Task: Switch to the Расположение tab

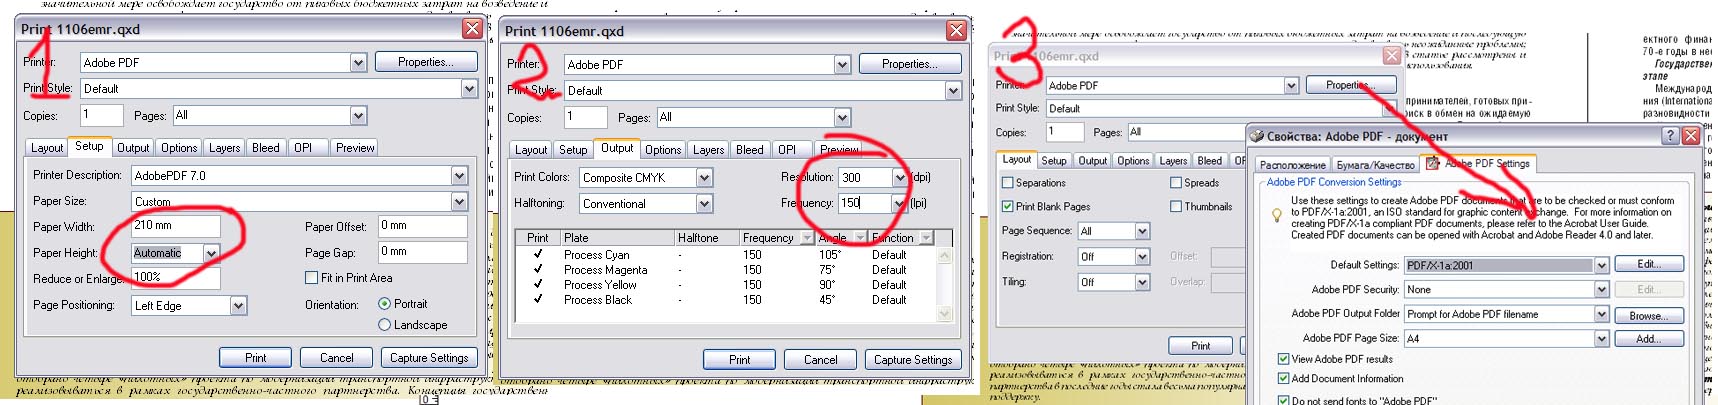Action: [x=1292, y=165]
